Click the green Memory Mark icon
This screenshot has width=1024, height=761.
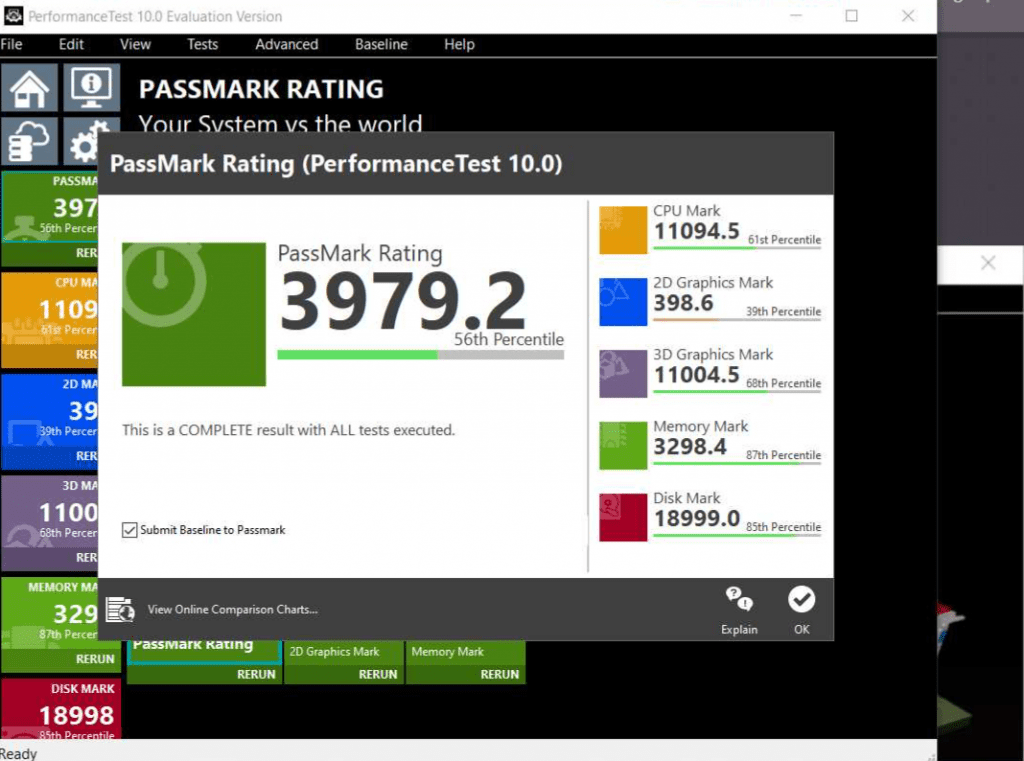(x=623, y=446)
